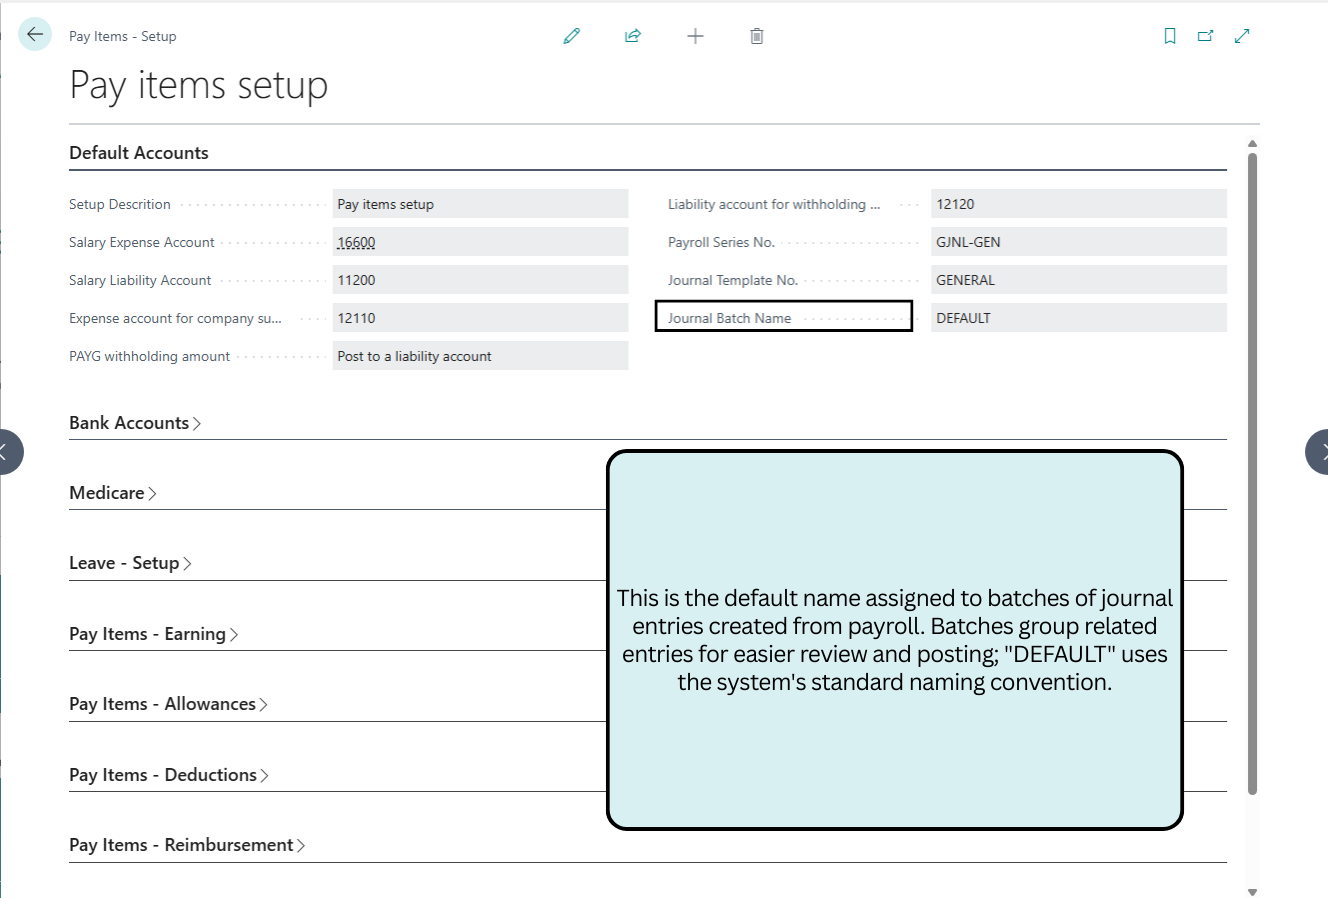The height and width of the screenshot is (898, 1329).
Task: Click the pencil edit icon
Action: (x=572, y=36)
